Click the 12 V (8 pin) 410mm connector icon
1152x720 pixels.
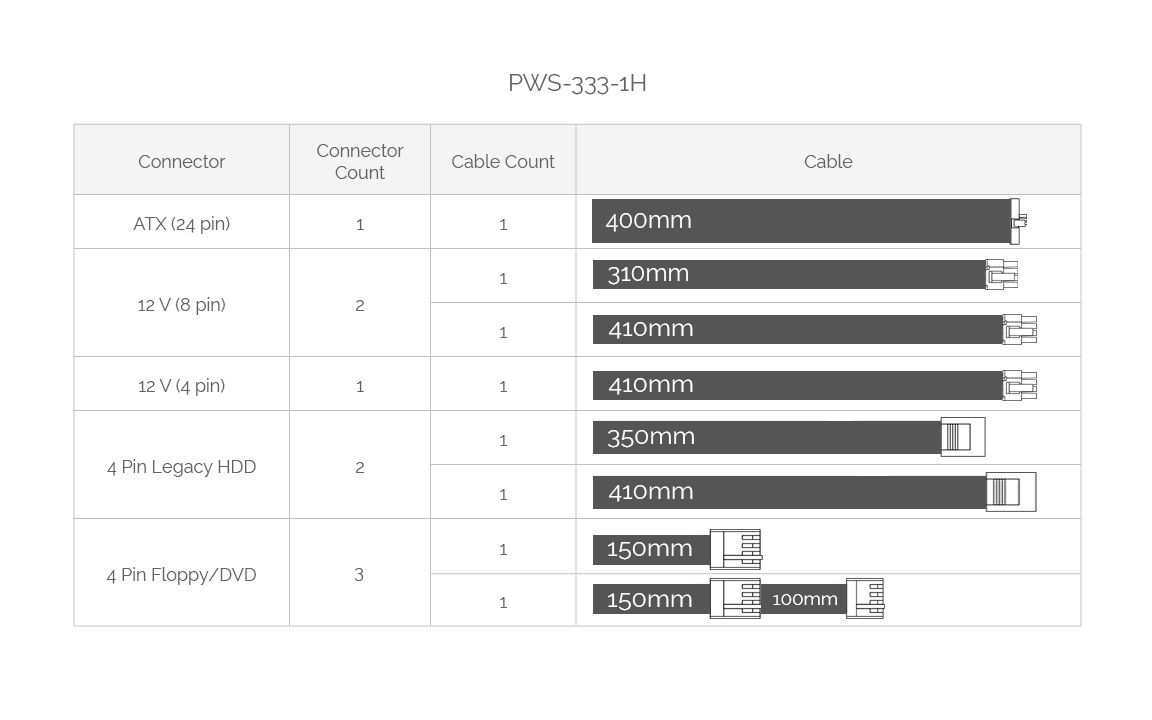coord(1019,329)
